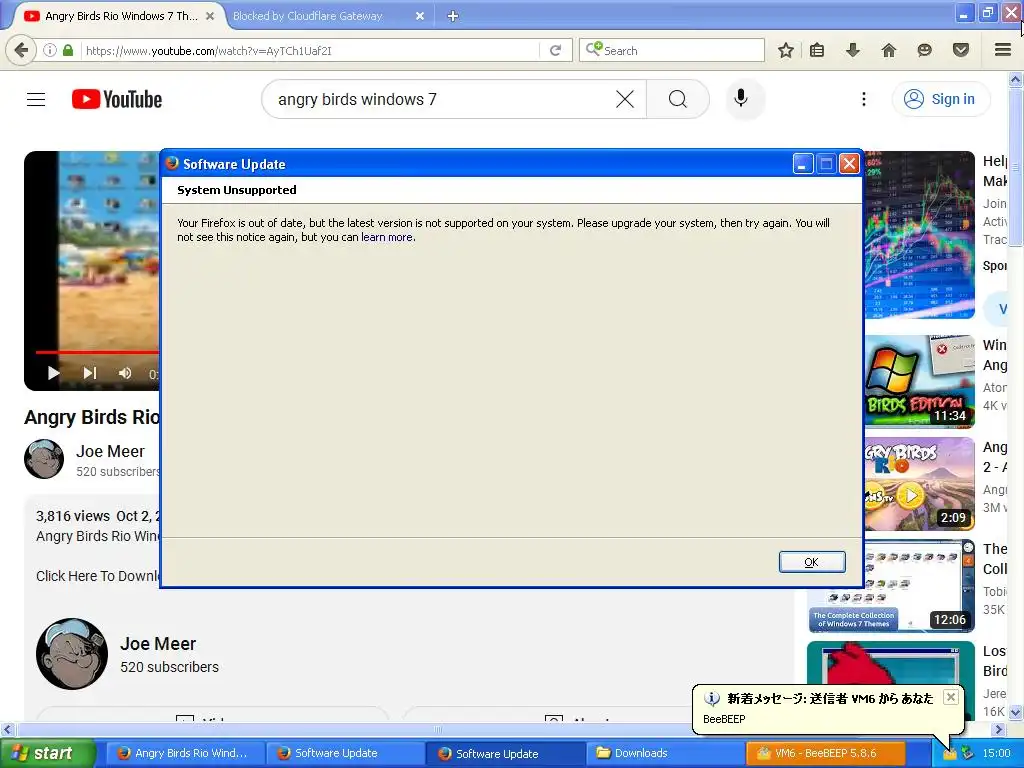Reload the page with refresh icon
Viewport: 1024px width, 768px height.
coord(556,50)
